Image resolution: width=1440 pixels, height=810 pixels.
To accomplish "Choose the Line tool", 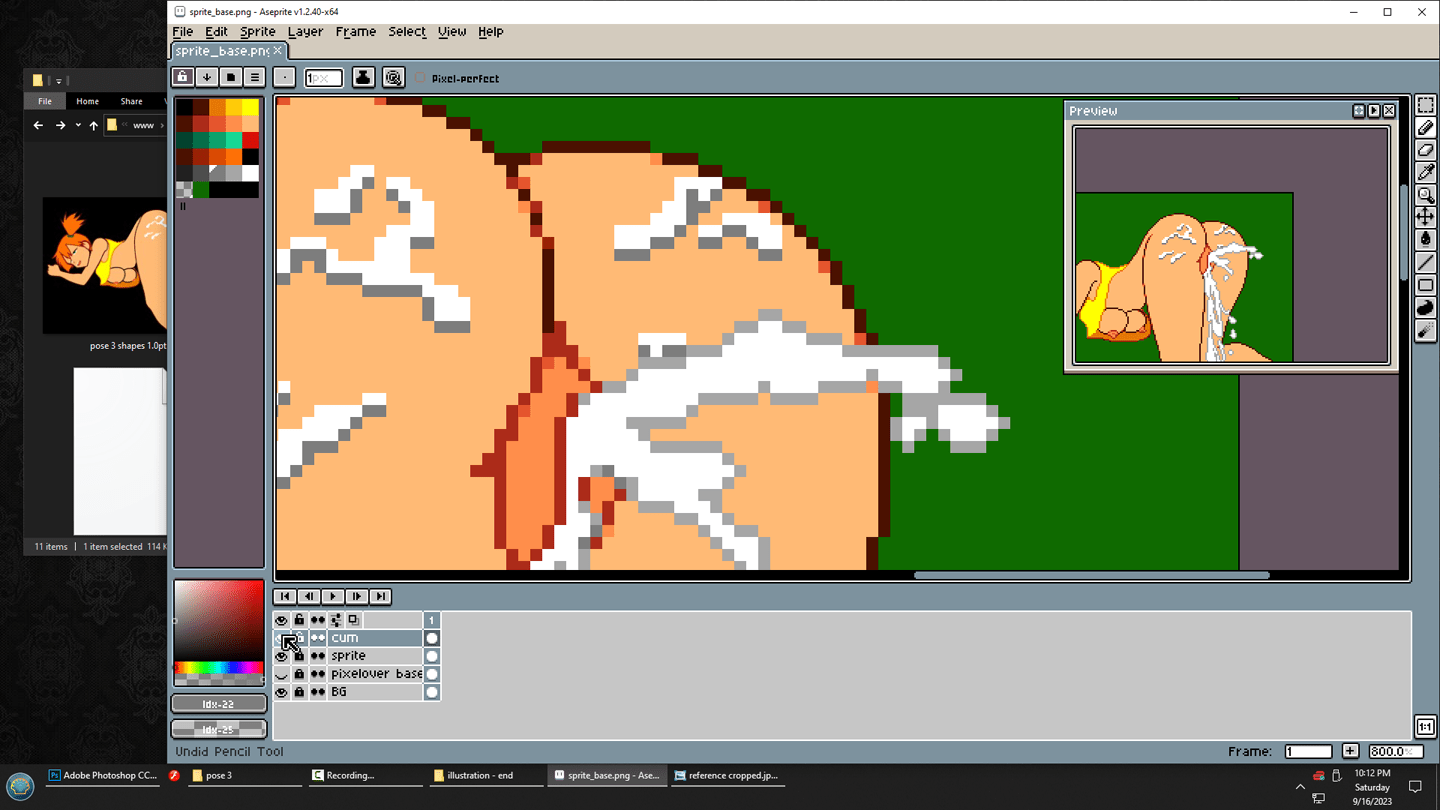I will point(1426,262).
